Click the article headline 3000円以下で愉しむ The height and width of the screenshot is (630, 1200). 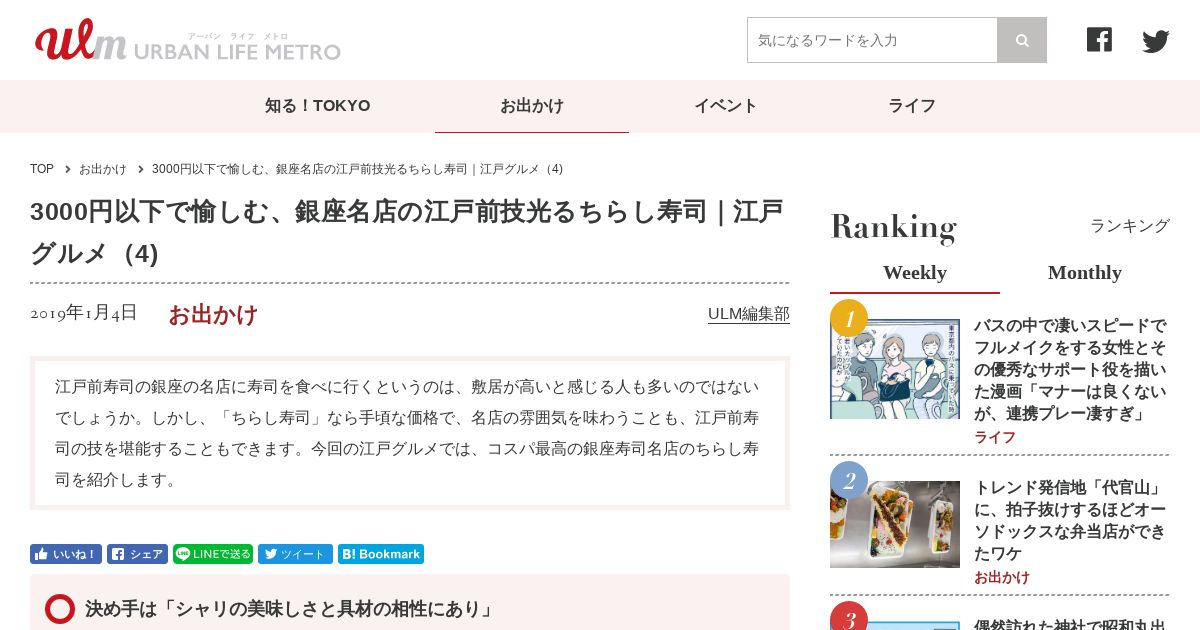(407, 233)
